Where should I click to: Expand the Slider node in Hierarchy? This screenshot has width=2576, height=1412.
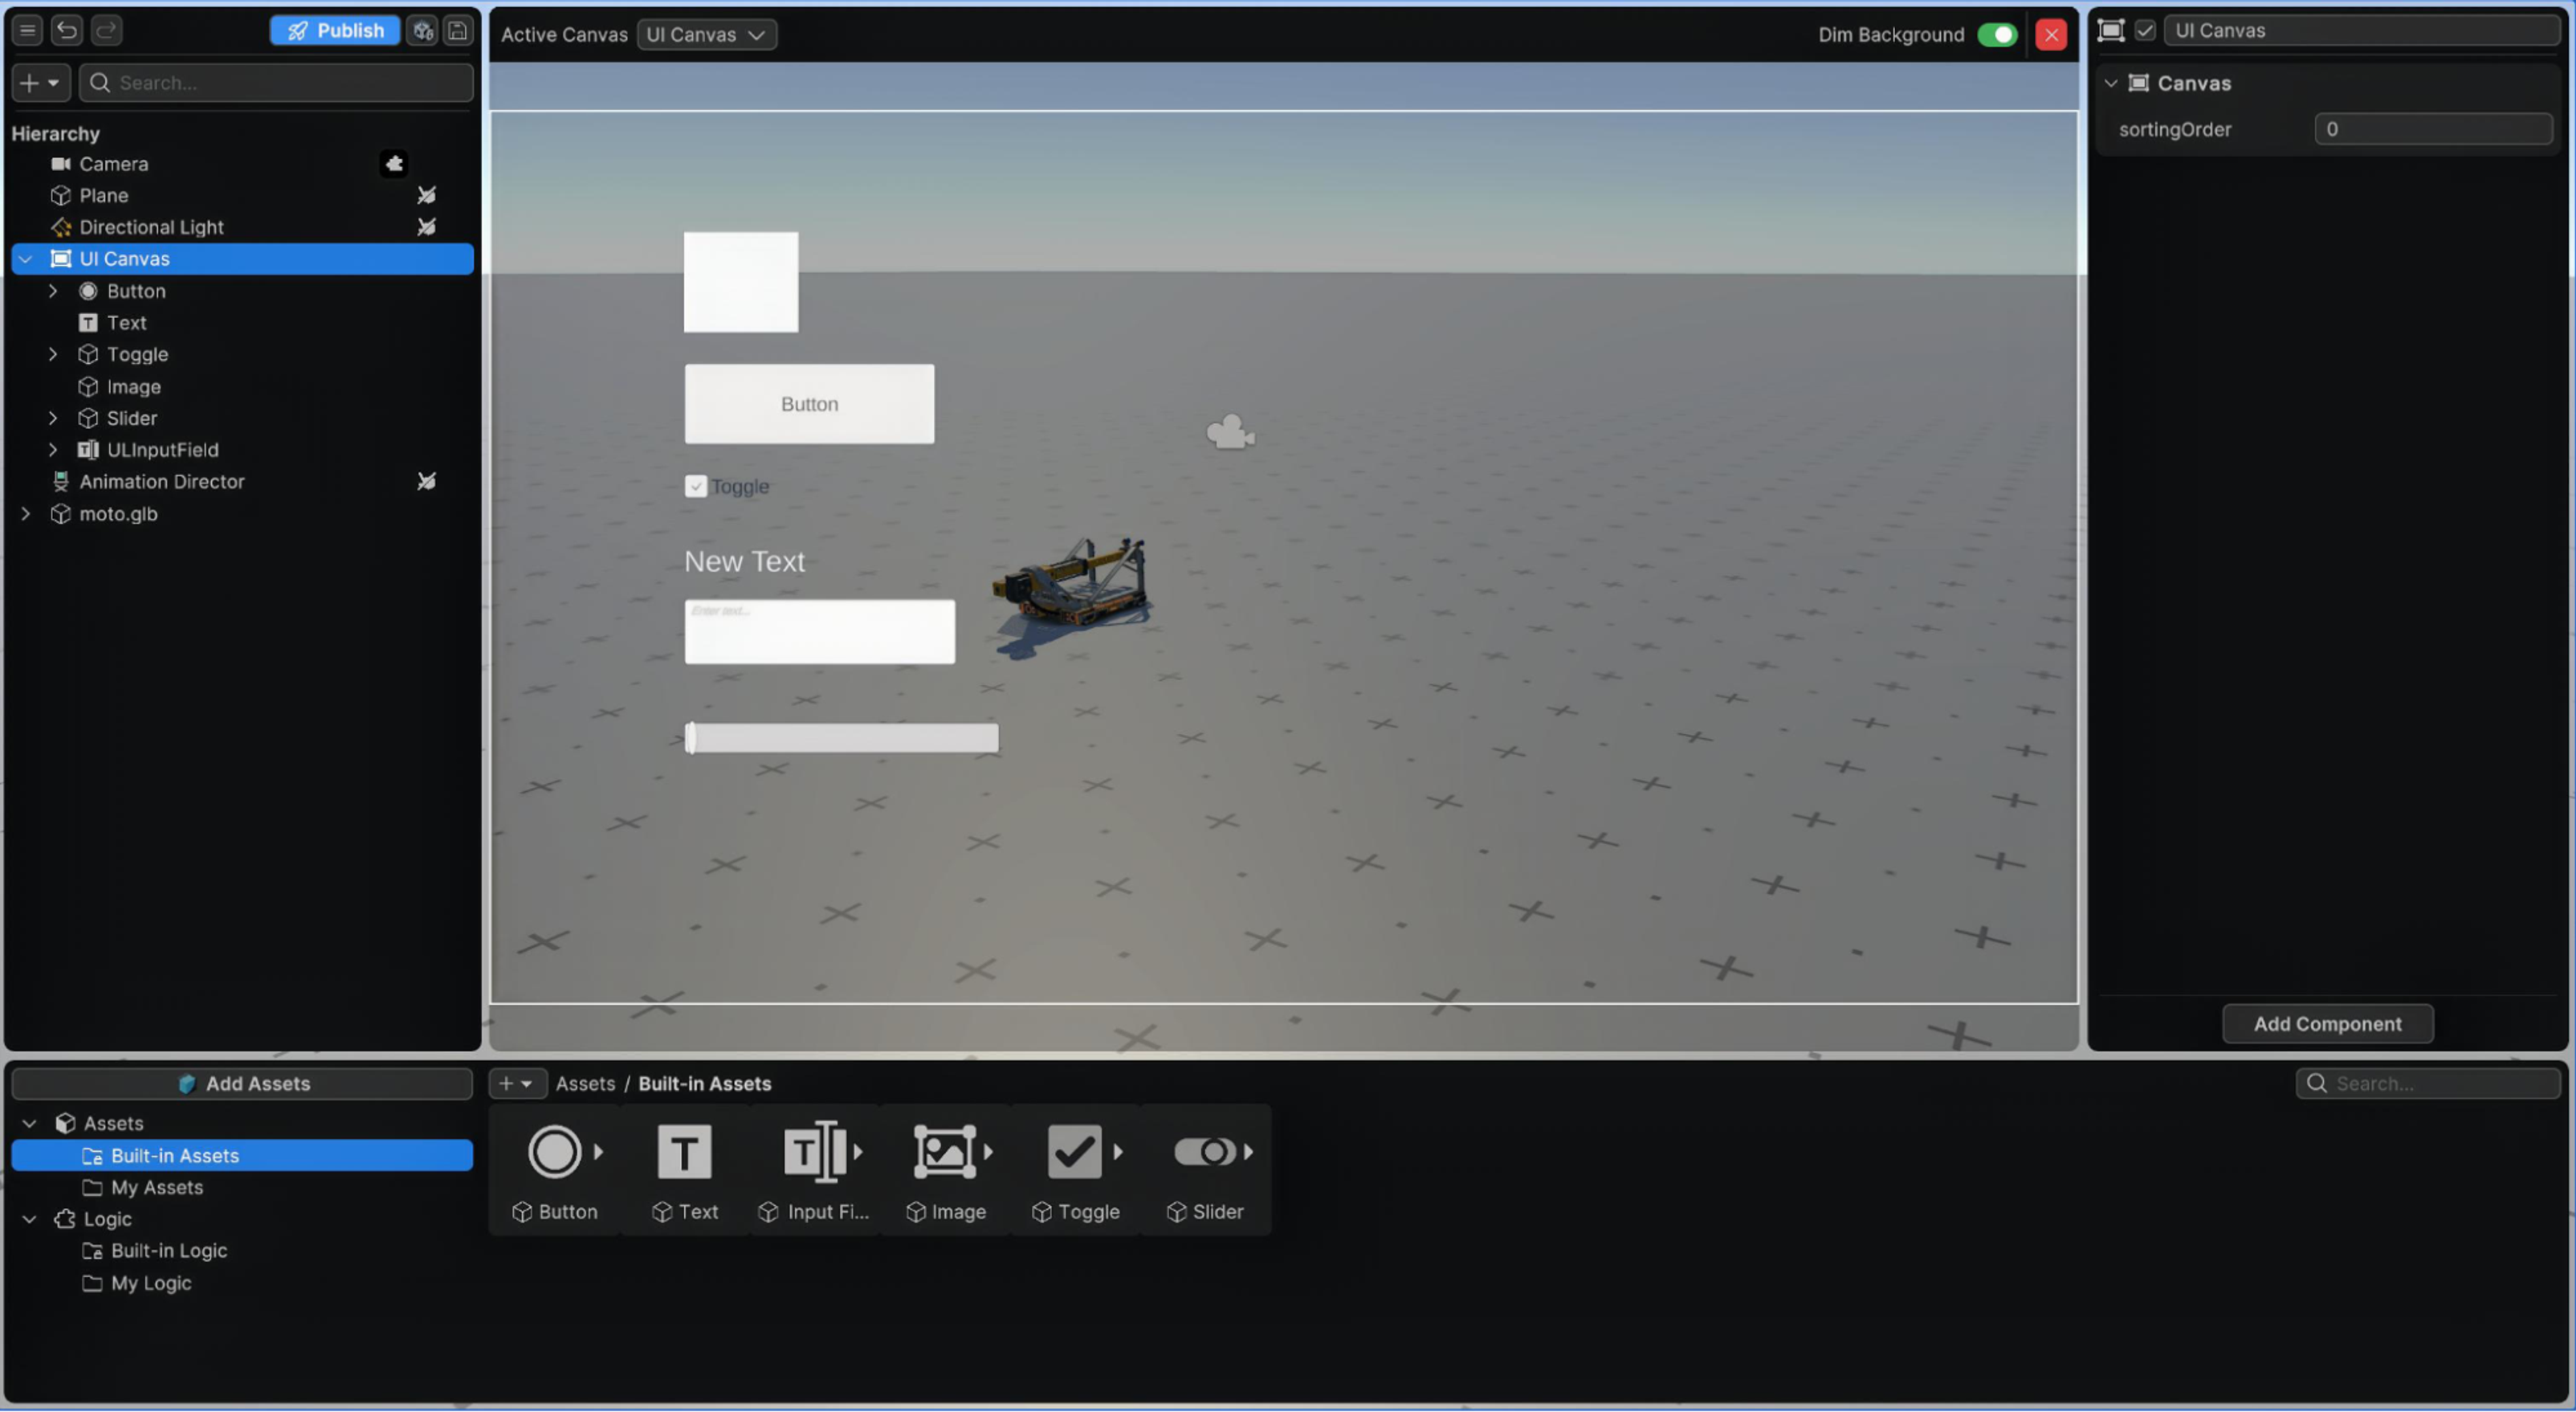point(53,418)
